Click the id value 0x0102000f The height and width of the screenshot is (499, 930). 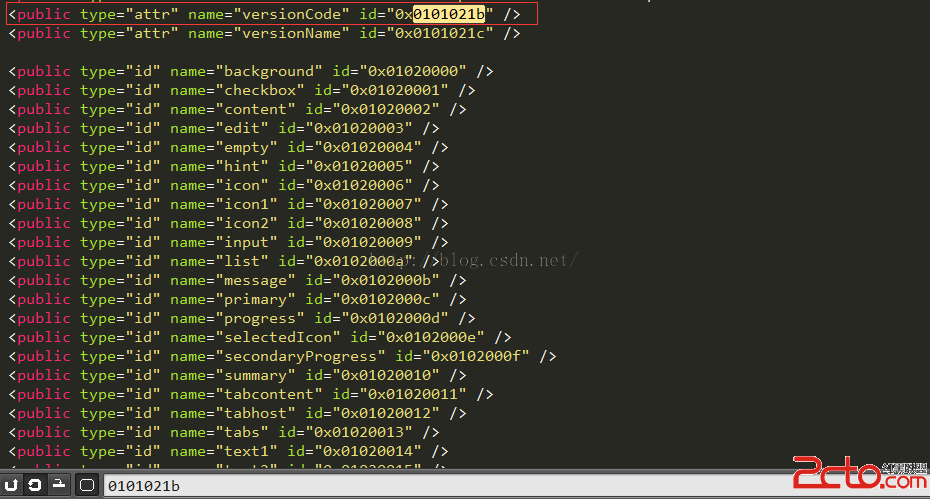(476, 356)
